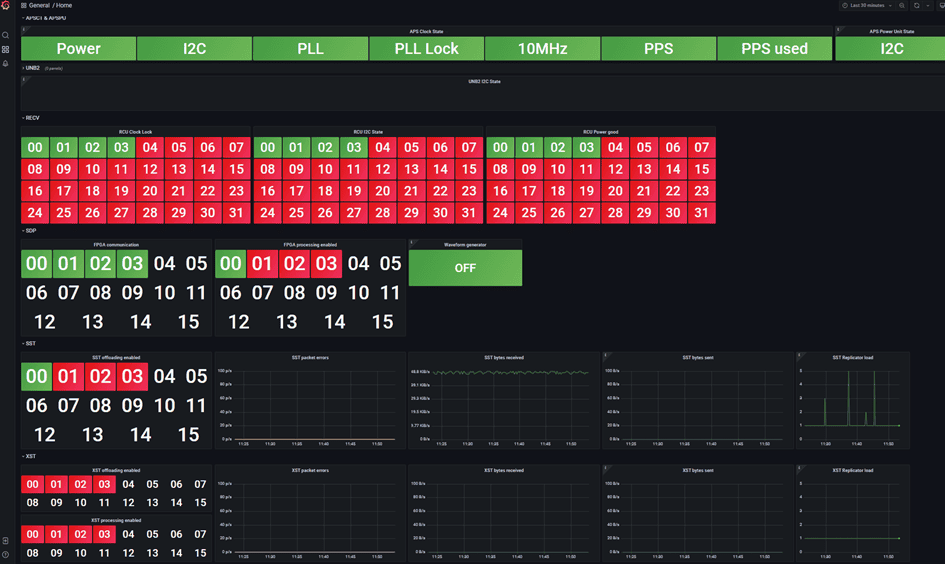945x564 pixels.
Task: Click the Grafana logo in the sidebar
Action: click(5, 5)
